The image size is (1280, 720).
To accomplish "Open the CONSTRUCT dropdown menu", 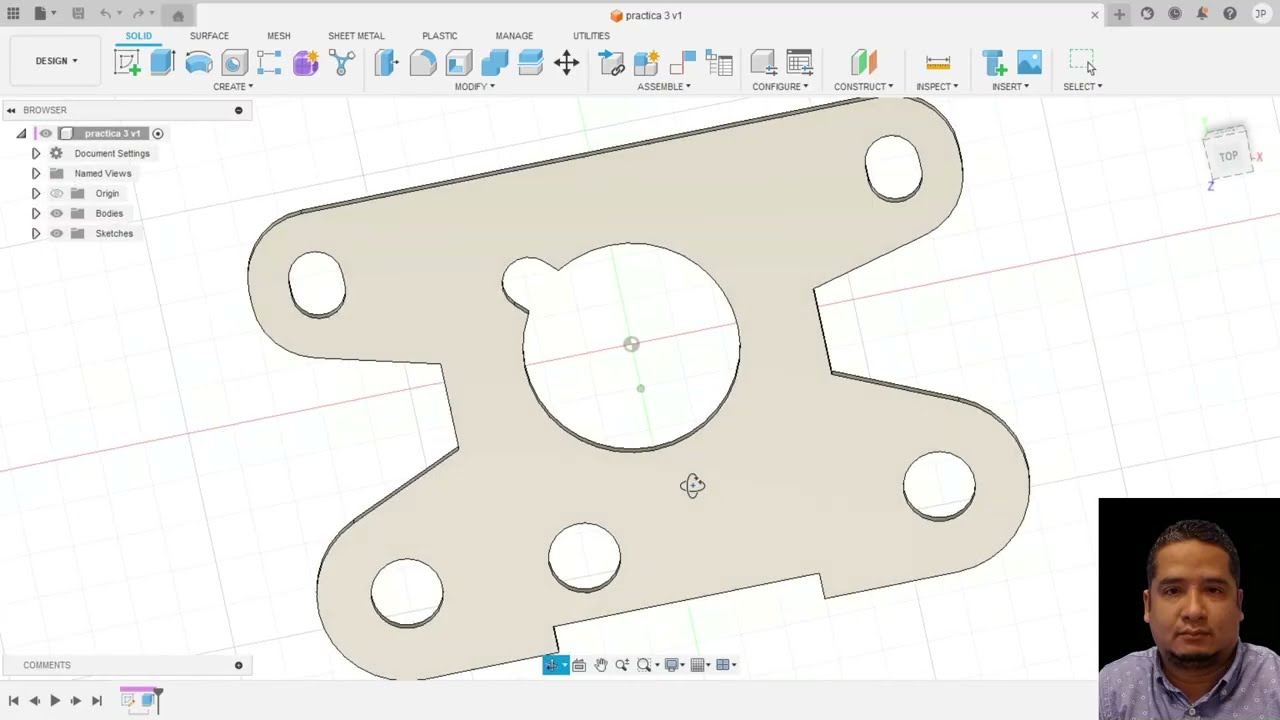I will click(864, 86).
